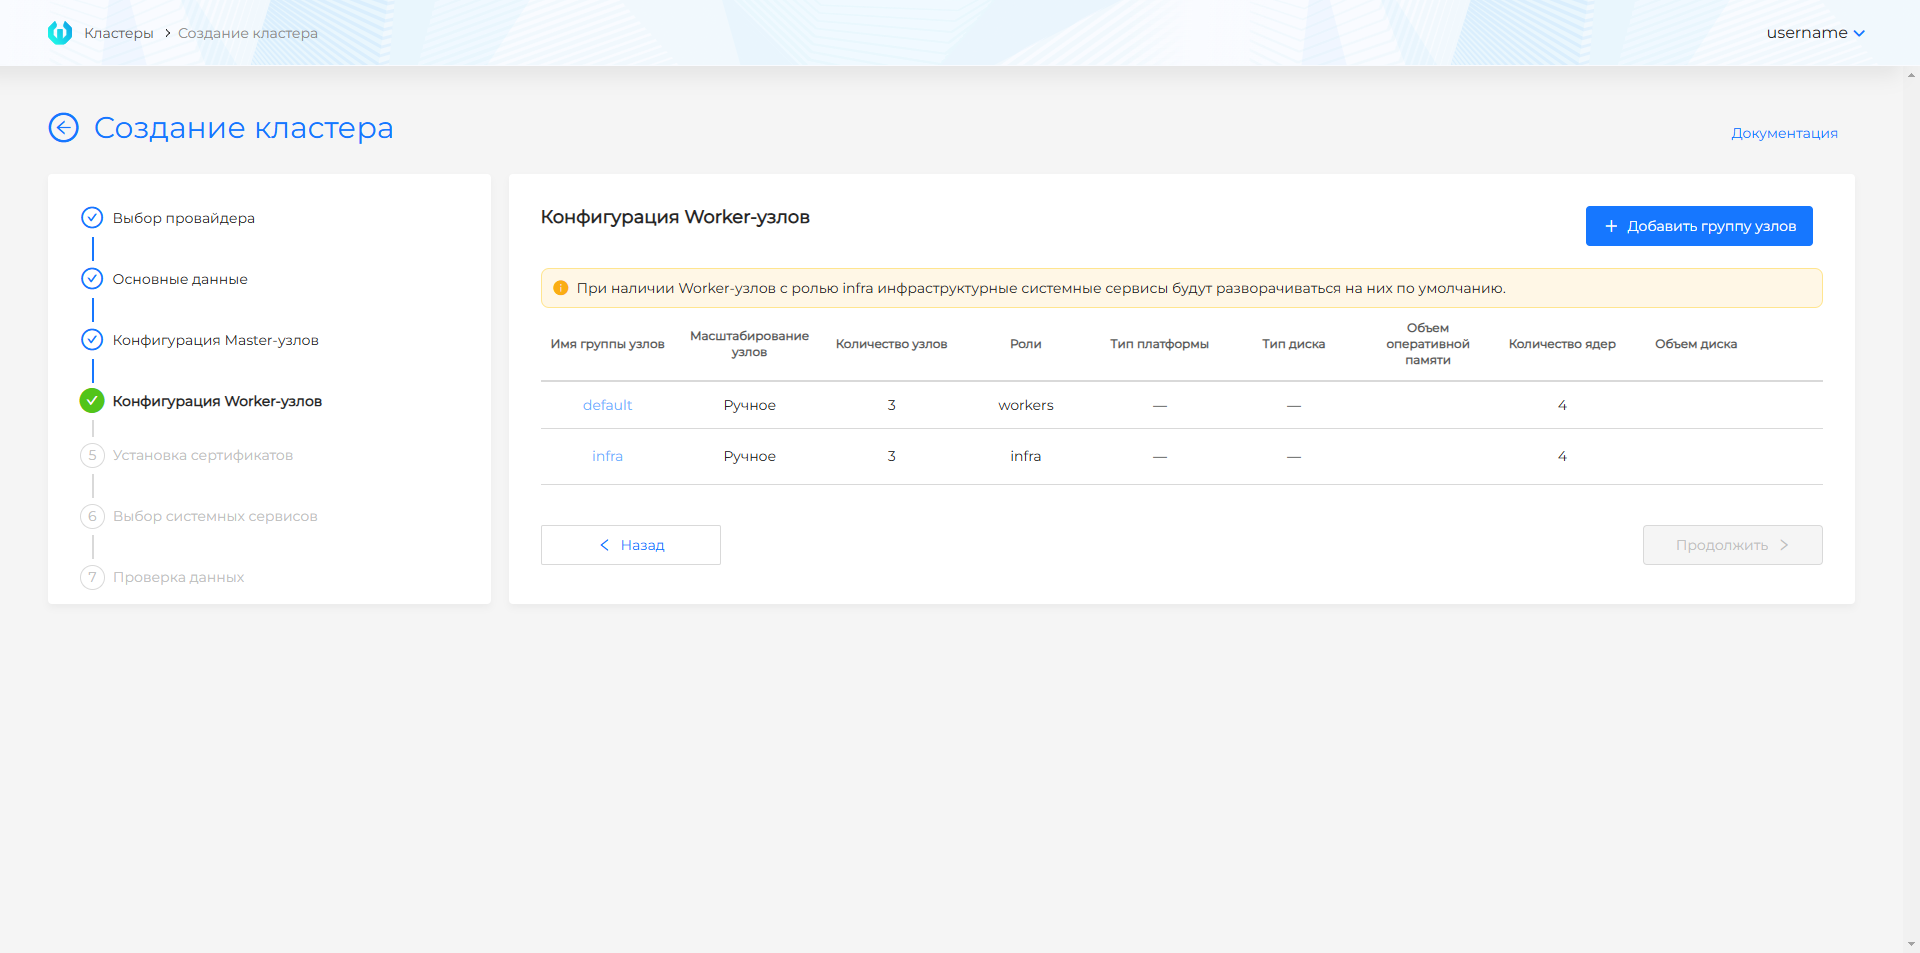Click the Выбор провайдера step checkmark icon
This screenshot has width=1920, height=953.
(x=92, y=218)
